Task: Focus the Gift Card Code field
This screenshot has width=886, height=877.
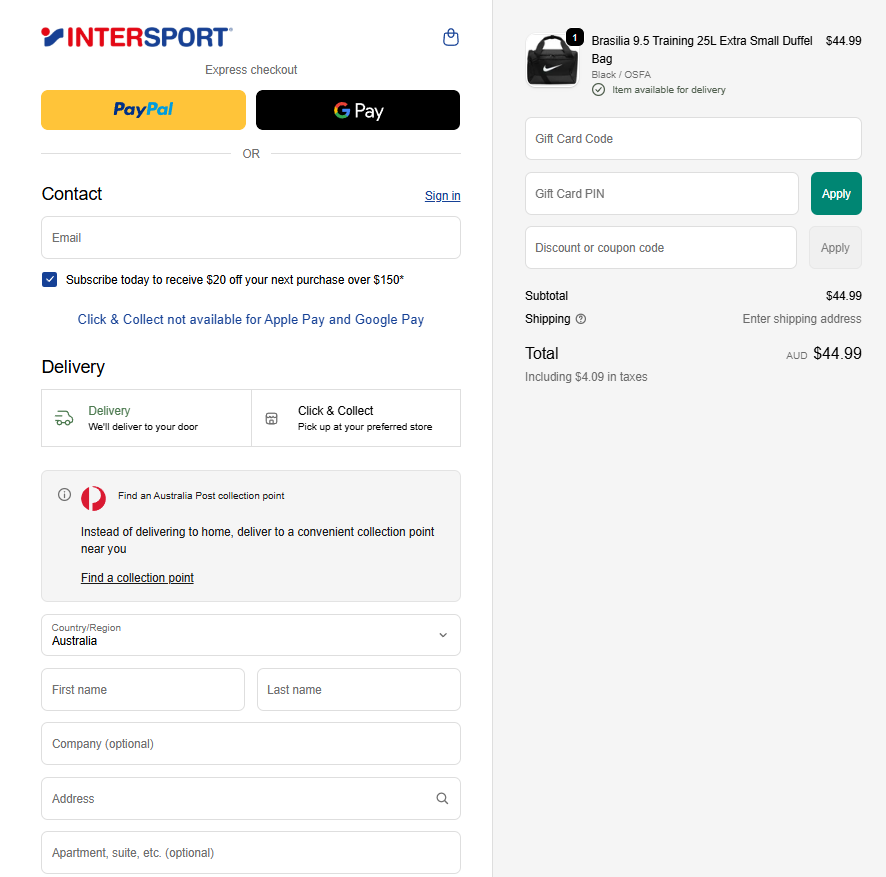Action: [x=693, y=139]
